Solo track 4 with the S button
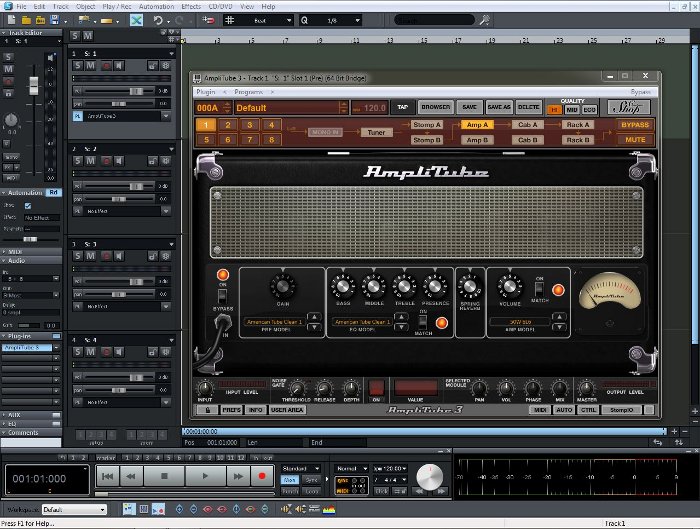Screen dimensions: 700x529 coord(78,352)
